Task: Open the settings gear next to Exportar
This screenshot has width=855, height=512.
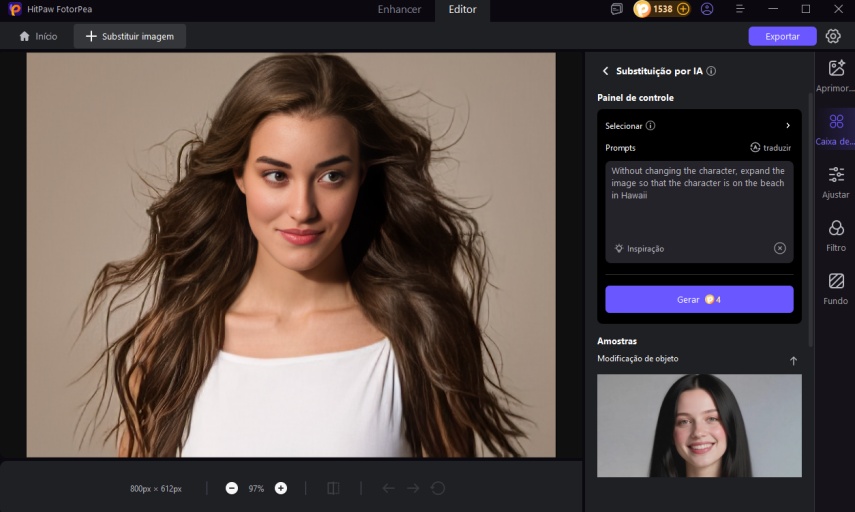Action: click(833, 36)
